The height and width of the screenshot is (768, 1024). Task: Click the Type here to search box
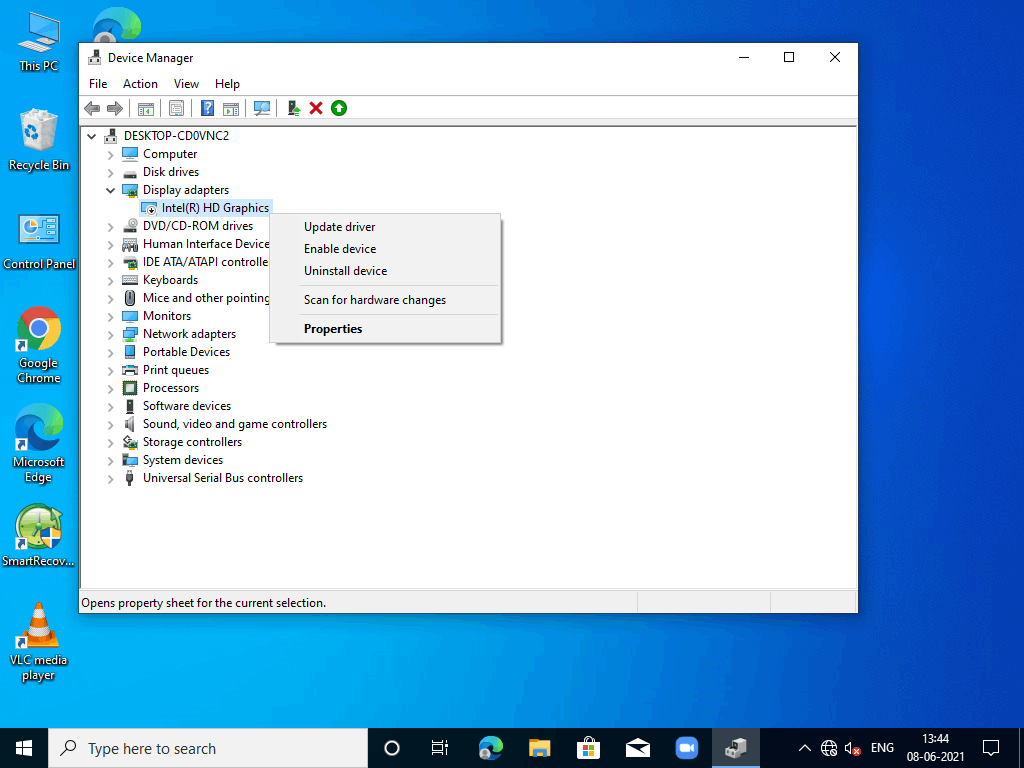coord(210,748)
